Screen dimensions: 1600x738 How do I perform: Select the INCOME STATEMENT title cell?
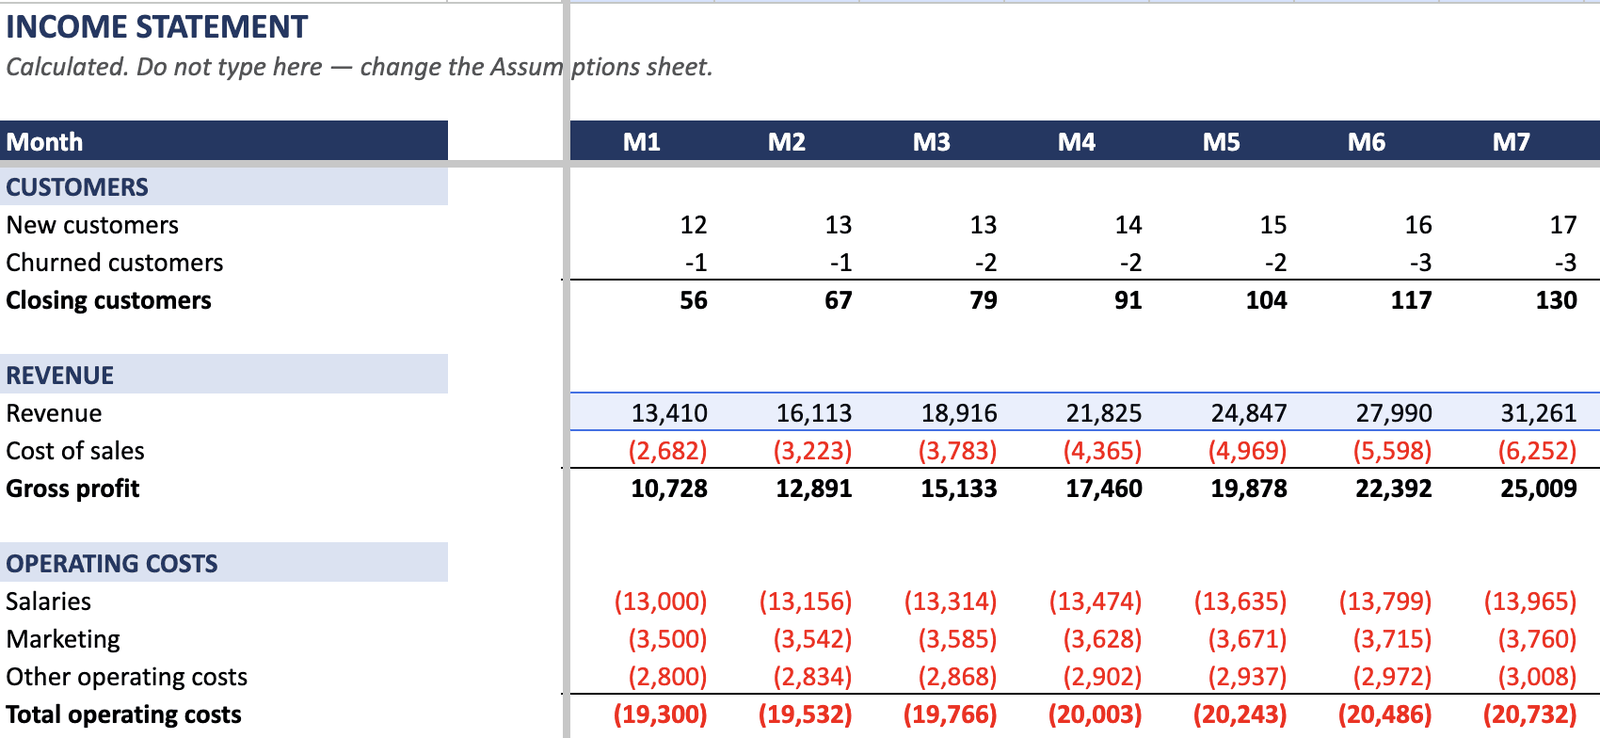[x=157, y=27]
